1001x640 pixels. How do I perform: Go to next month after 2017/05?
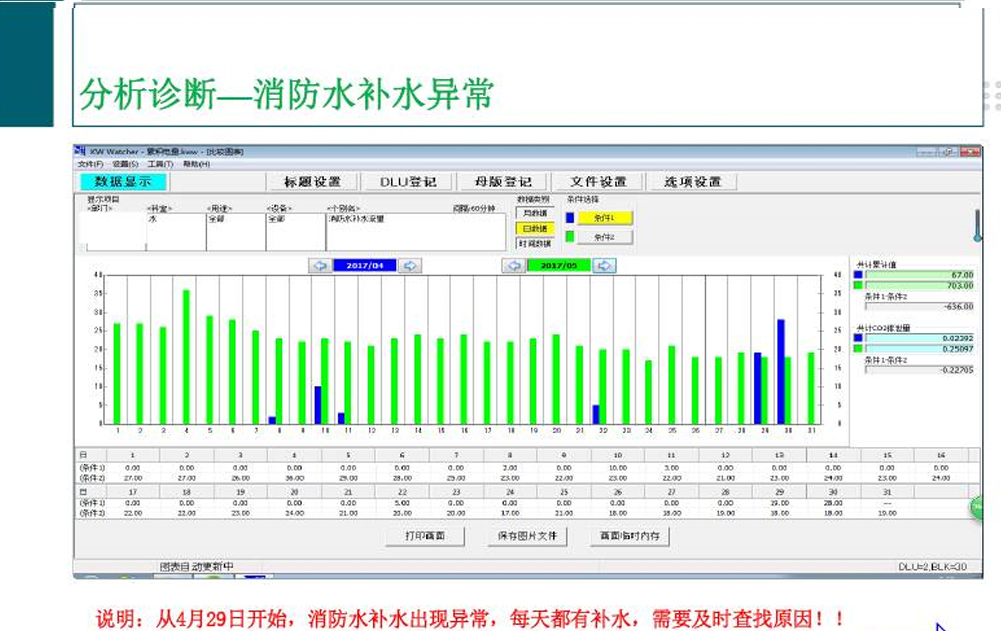click(x=604, y=265)
